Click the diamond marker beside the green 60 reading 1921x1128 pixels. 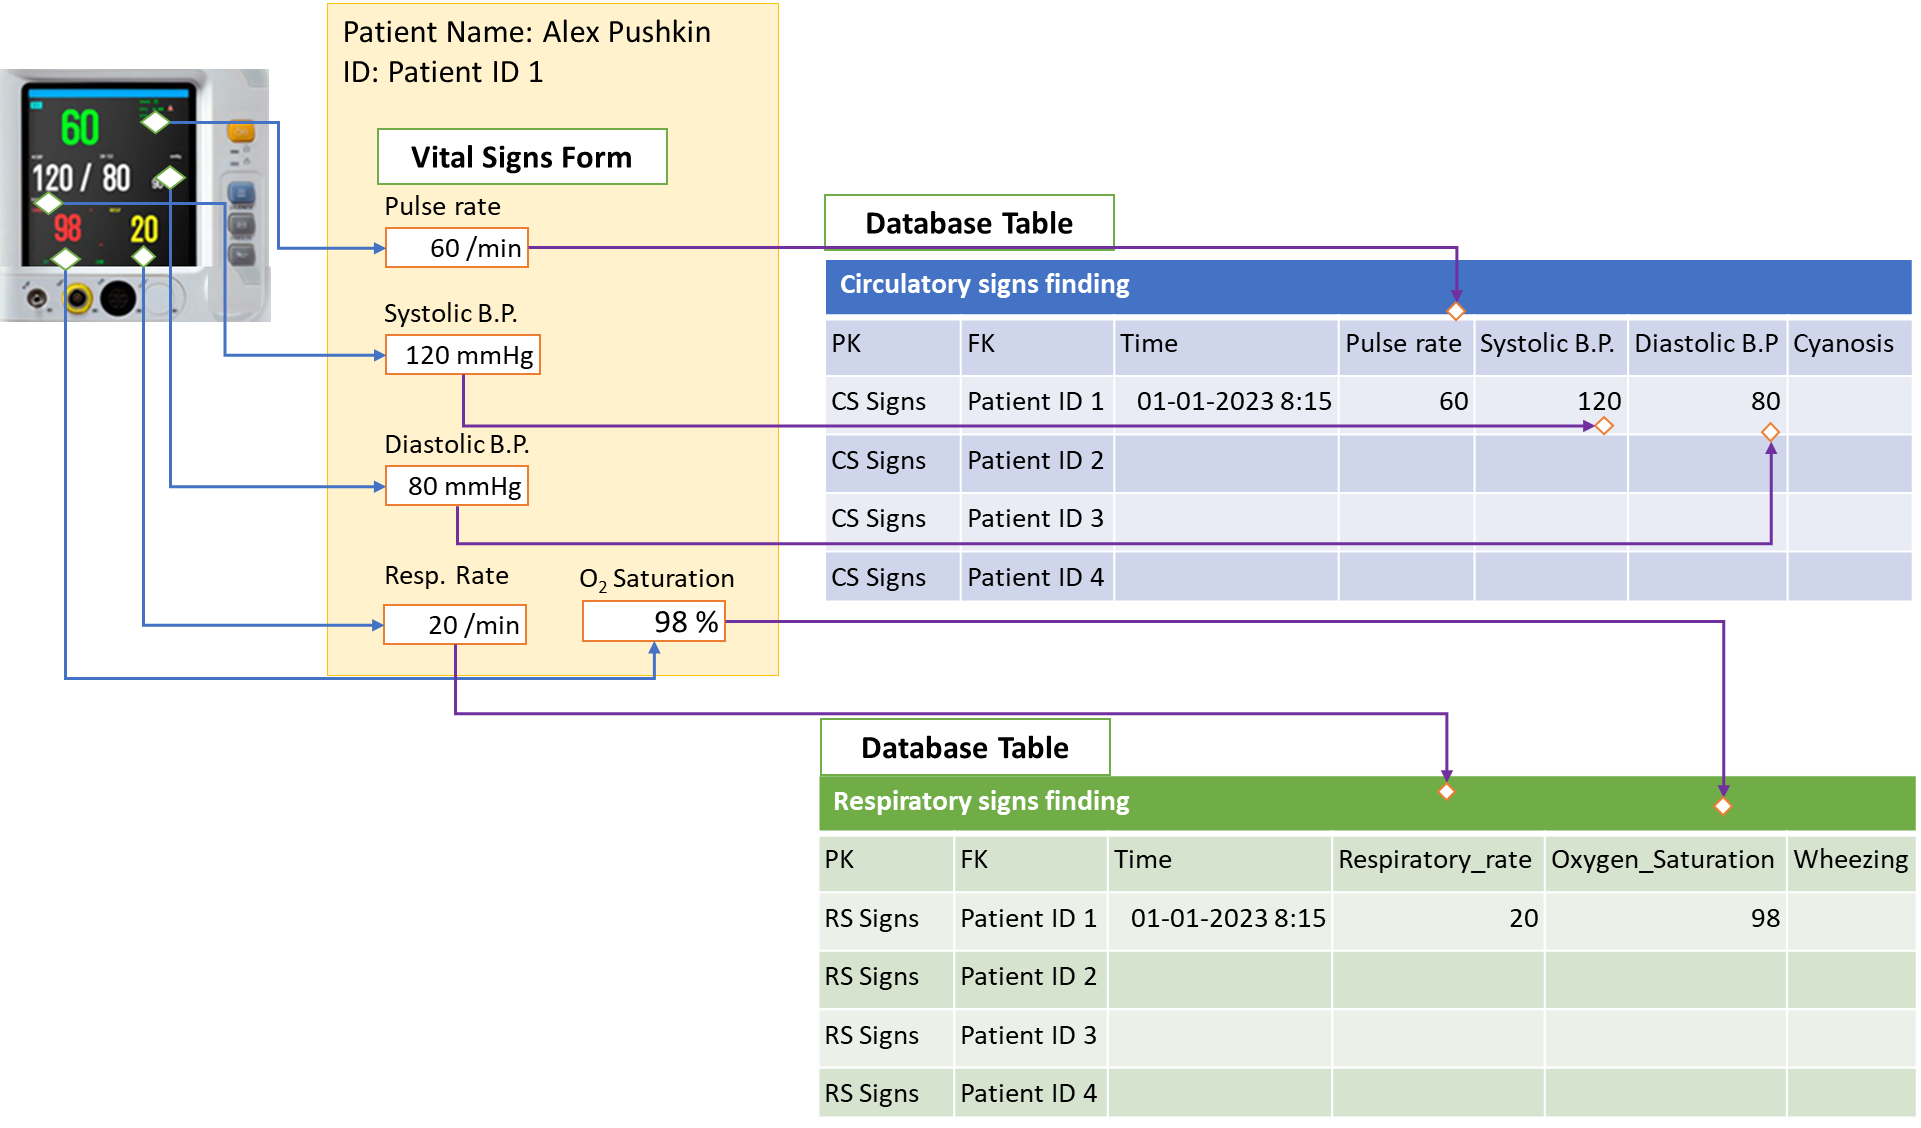pos(155,122)
